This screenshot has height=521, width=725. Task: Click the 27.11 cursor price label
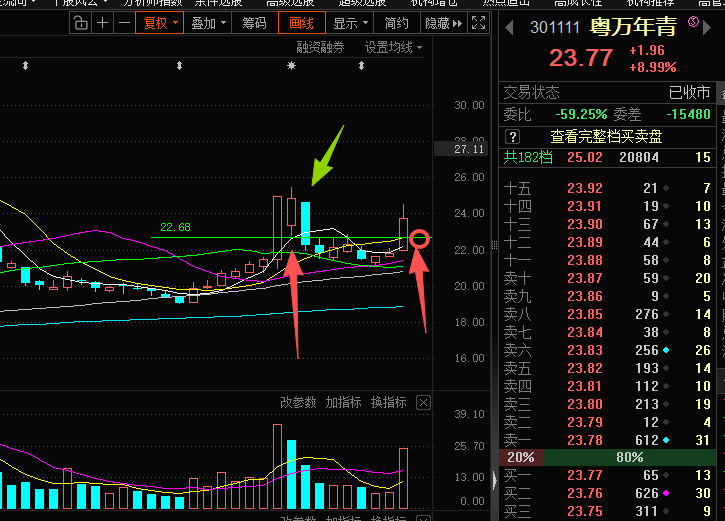(461, 149)
